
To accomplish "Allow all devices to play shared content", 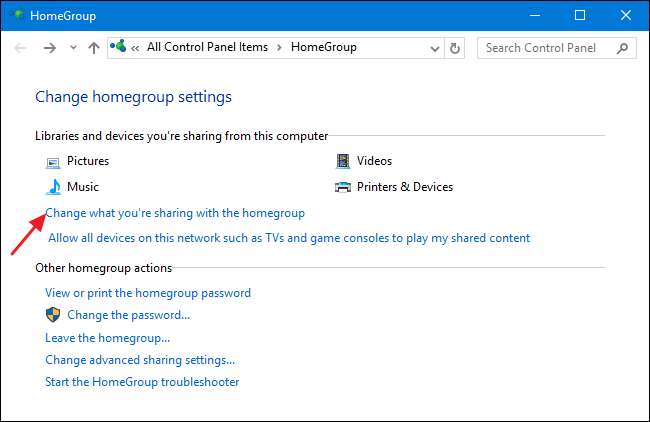I will click(x=289, y=238).
